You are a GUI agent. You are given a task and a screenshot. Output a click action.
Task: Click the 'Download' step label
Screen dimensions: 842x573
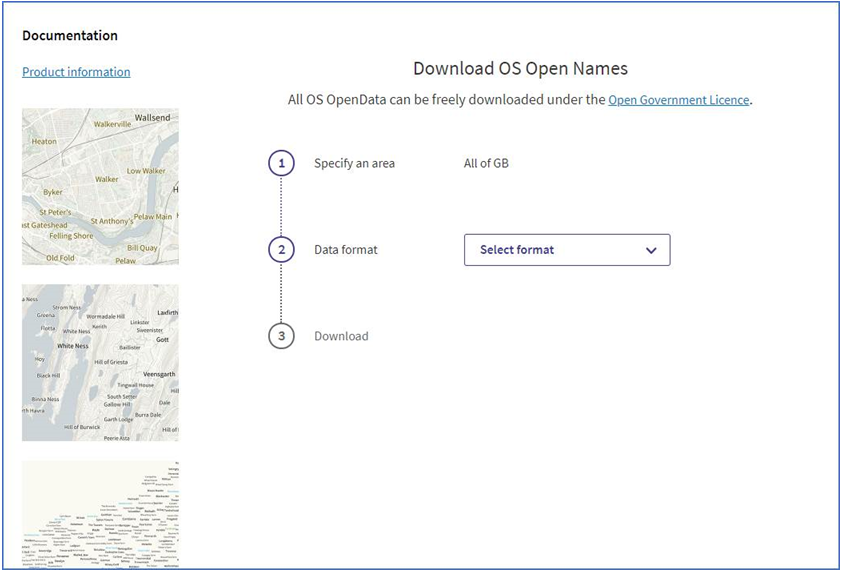342,336
